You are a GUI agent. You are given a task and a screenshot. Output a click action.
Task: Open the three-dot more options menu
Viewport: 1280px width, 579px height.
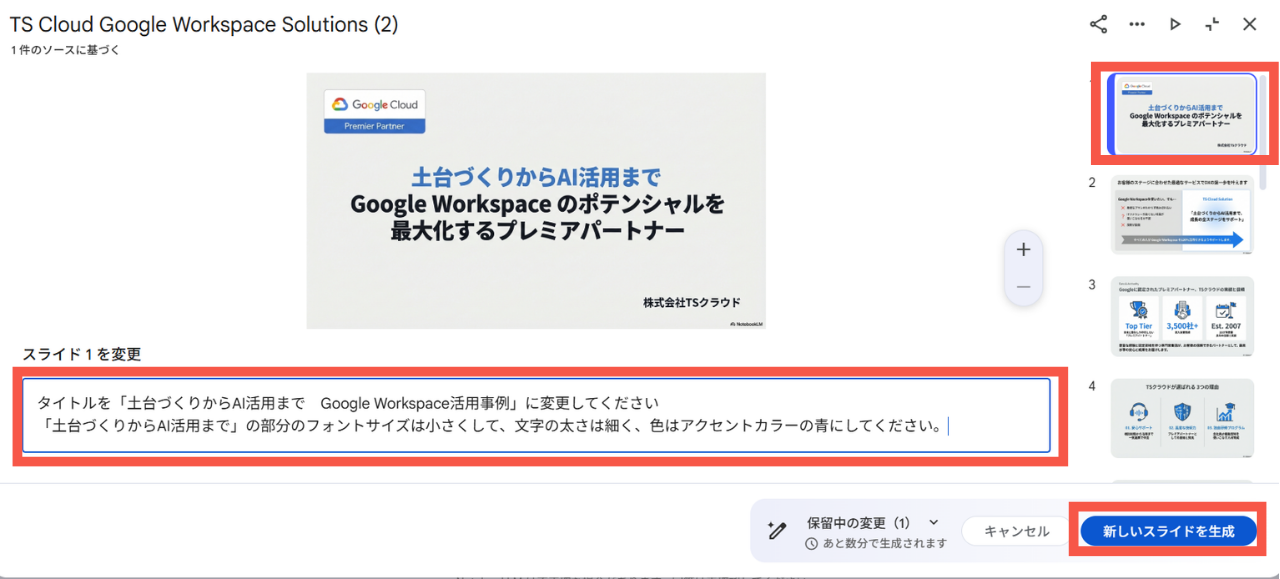[1137, 24]
